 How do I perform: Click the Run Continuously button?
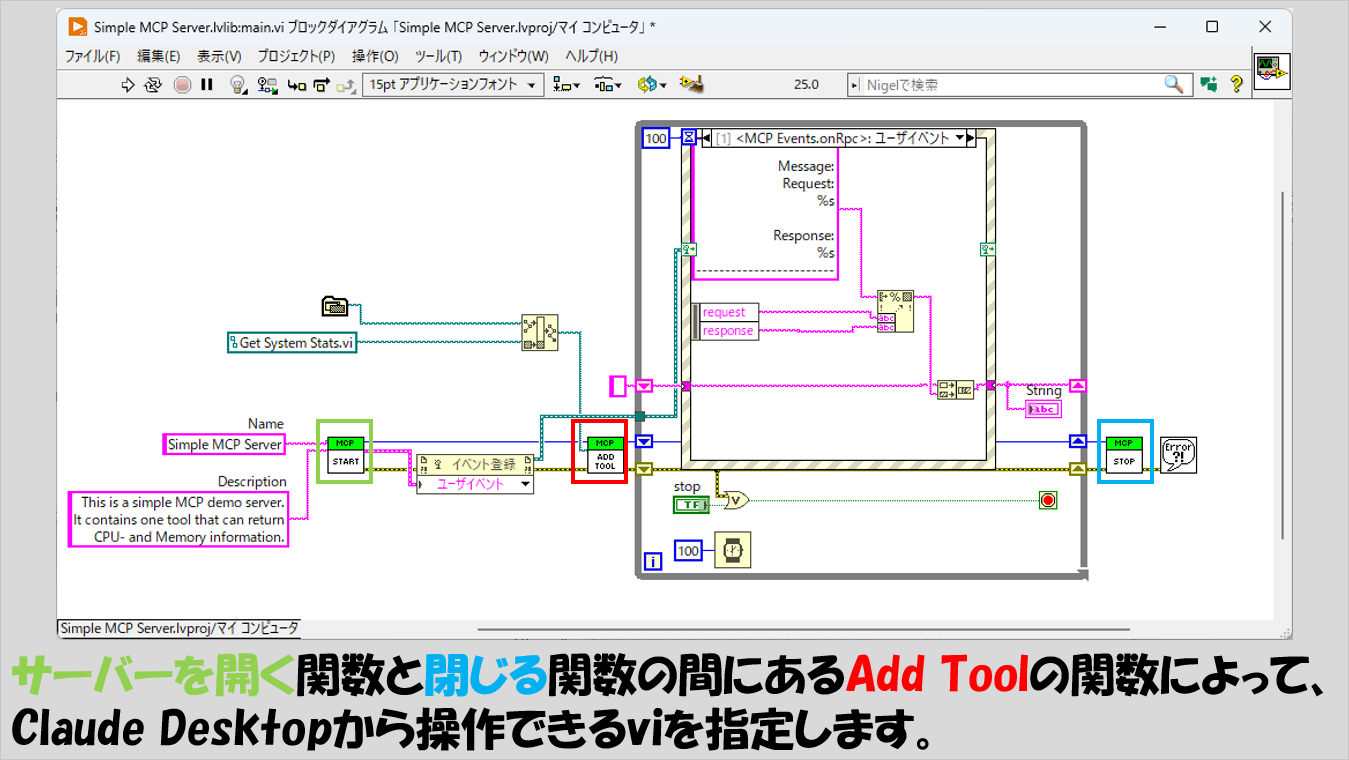[x=153, y=85]
